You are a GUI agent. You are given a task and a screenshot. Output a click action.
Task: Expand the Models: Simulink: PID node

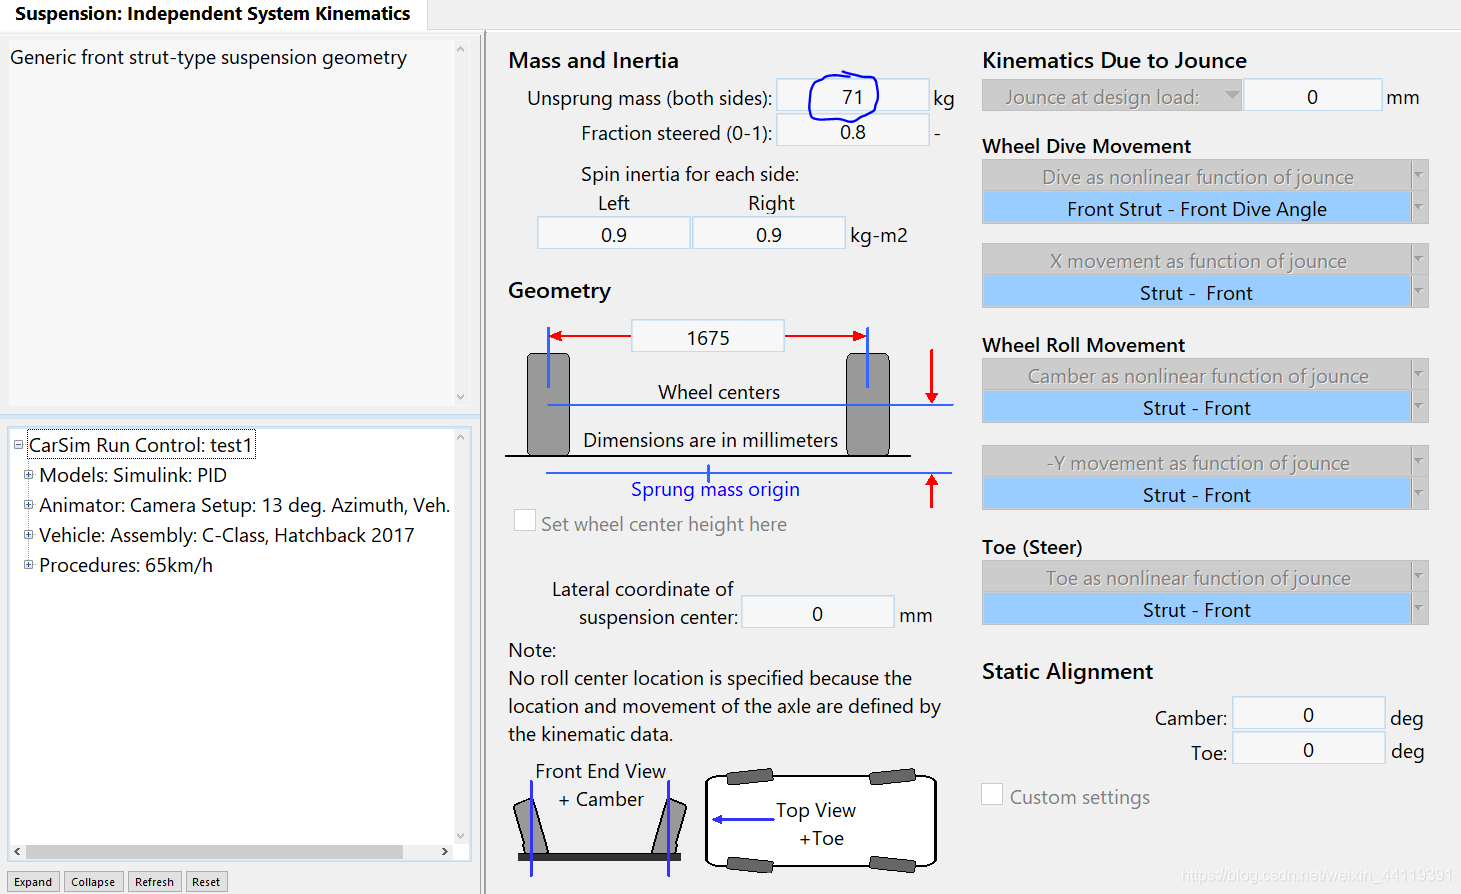point(29,475)
